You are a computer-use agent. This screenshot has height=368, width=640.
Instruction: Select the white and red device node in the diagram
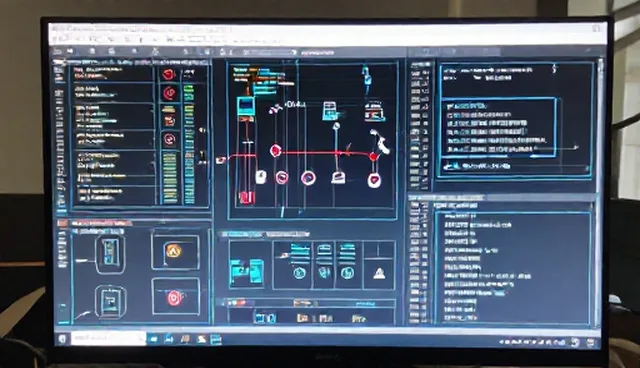point(374,111)
